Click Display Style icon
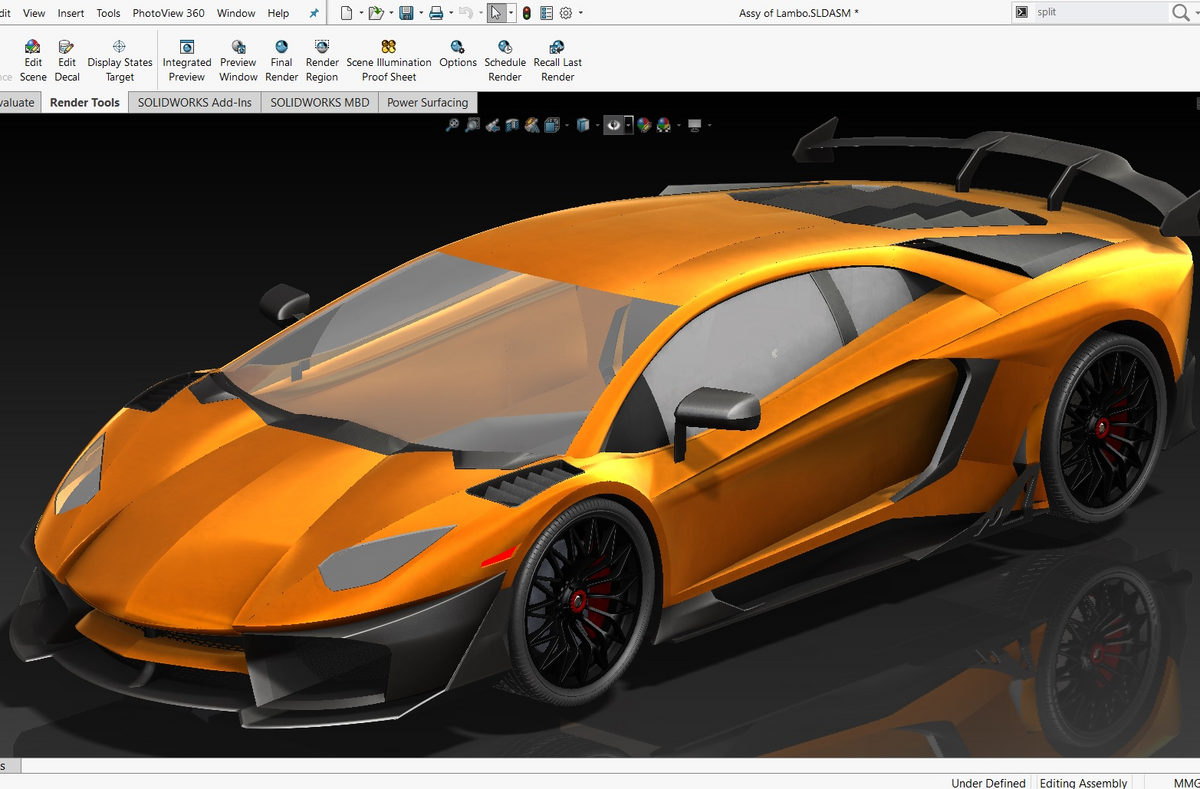 click(583, 125)
